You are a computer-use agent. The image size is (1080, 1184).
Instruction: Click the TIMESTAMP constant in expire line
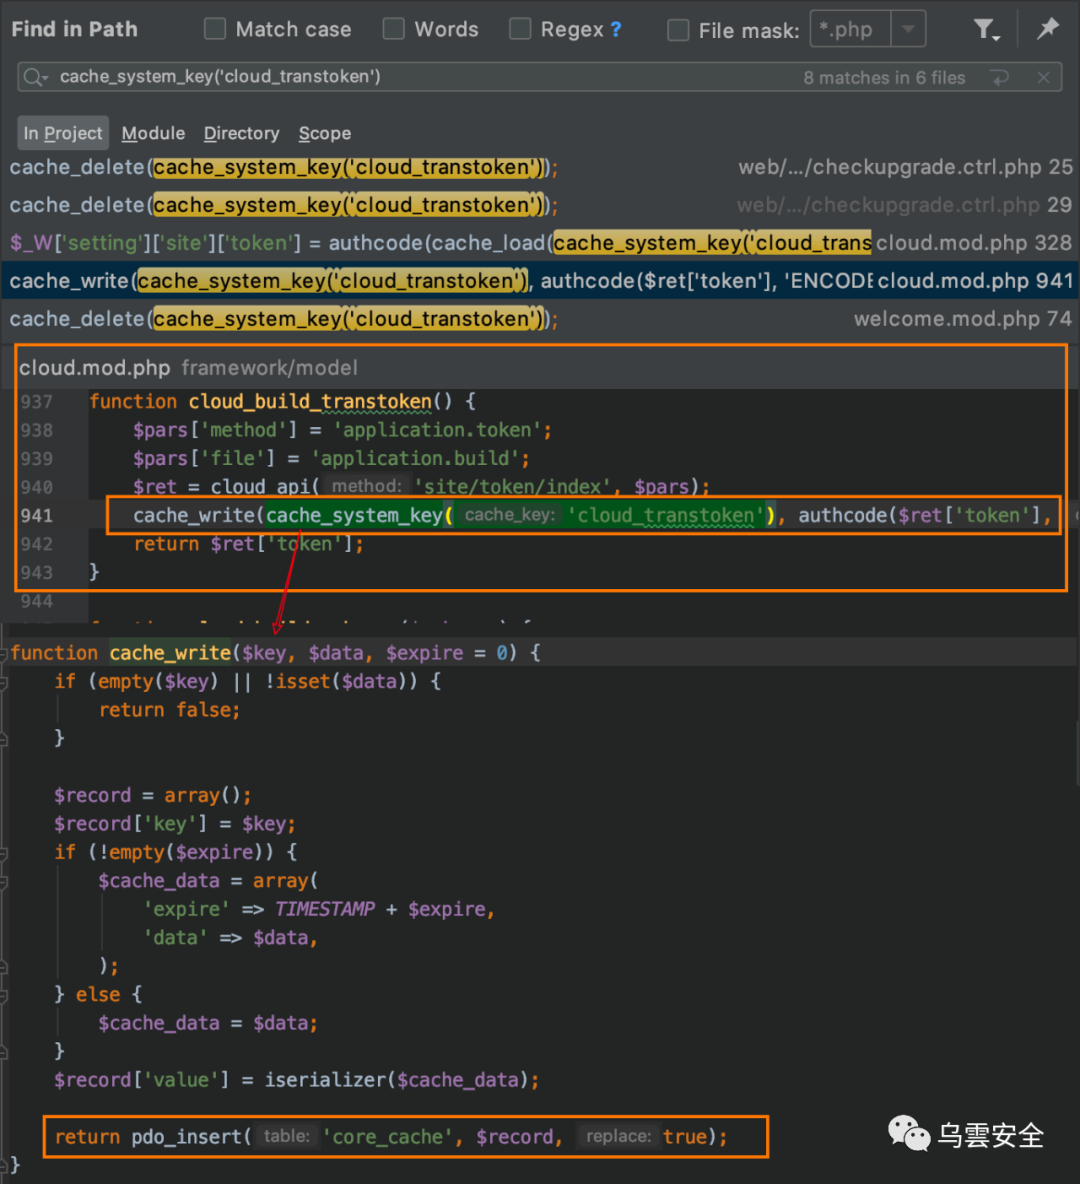(x=325, y=909)
